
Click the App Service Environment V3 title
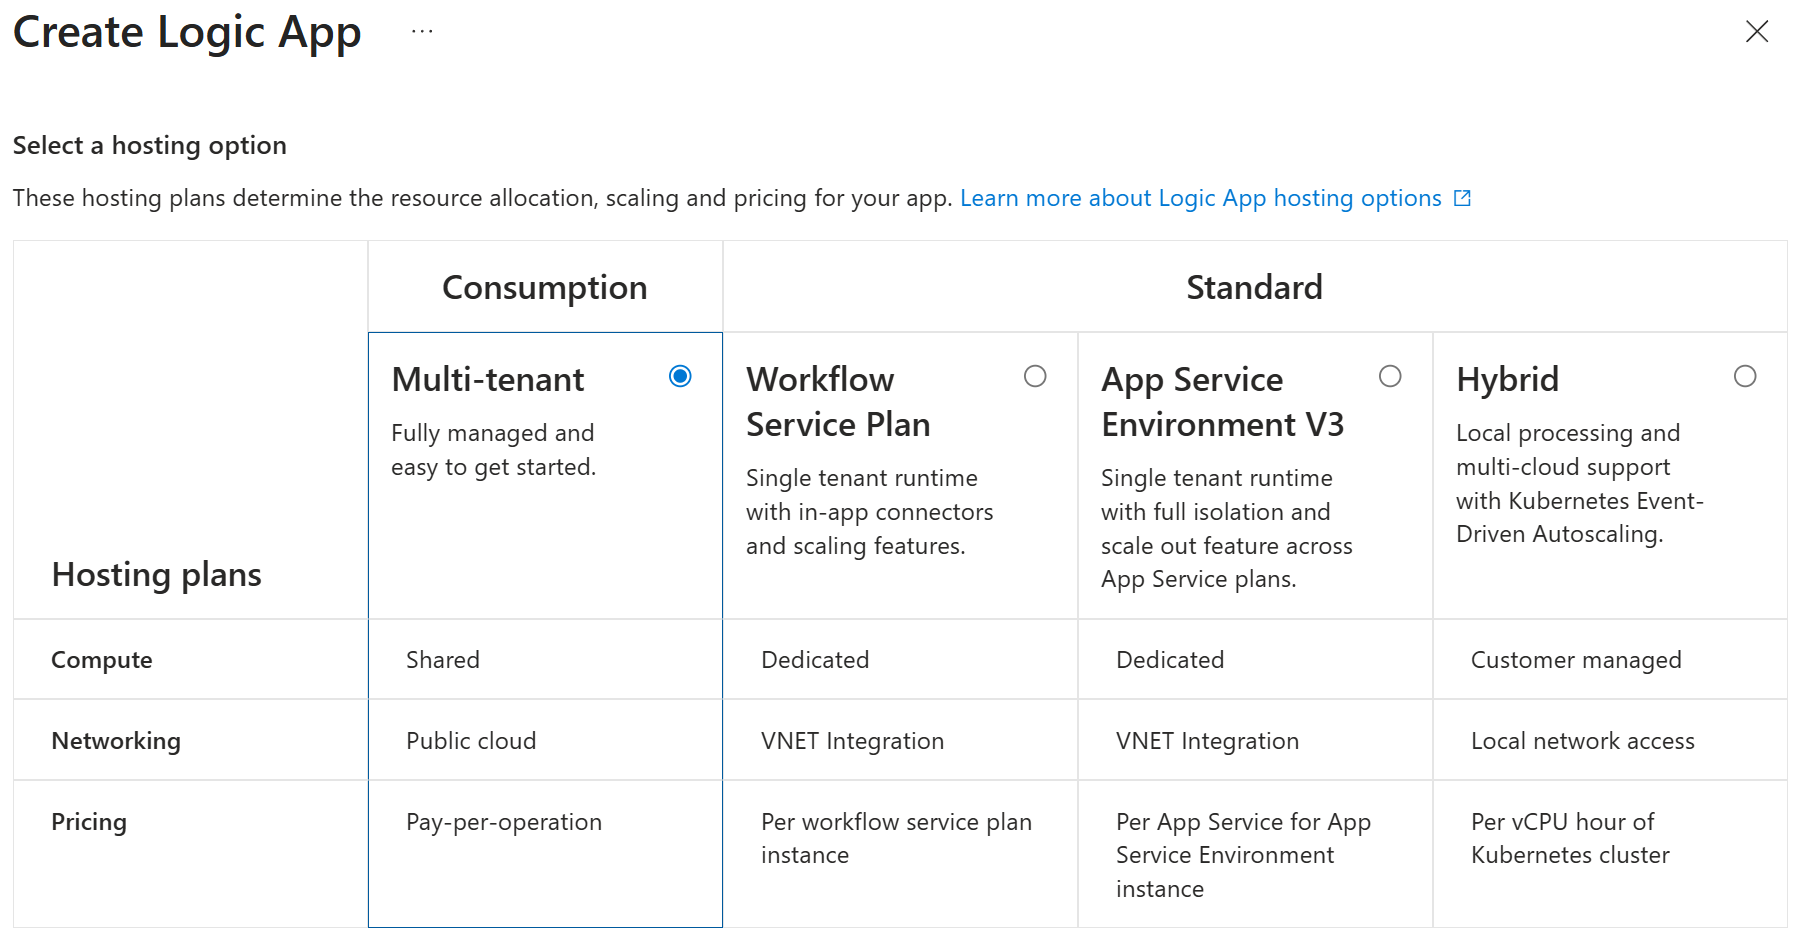click(1222, 402)
